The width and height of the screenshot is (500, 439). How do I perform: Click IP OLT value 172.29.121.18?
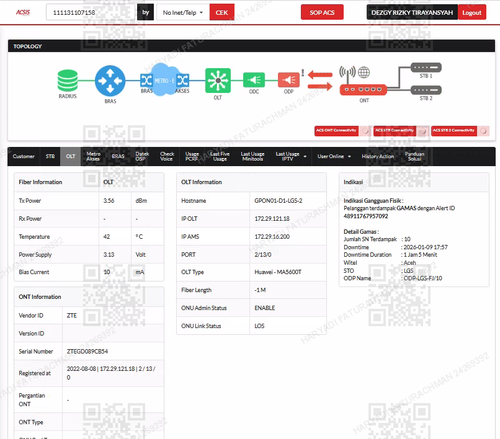point(272,219)
